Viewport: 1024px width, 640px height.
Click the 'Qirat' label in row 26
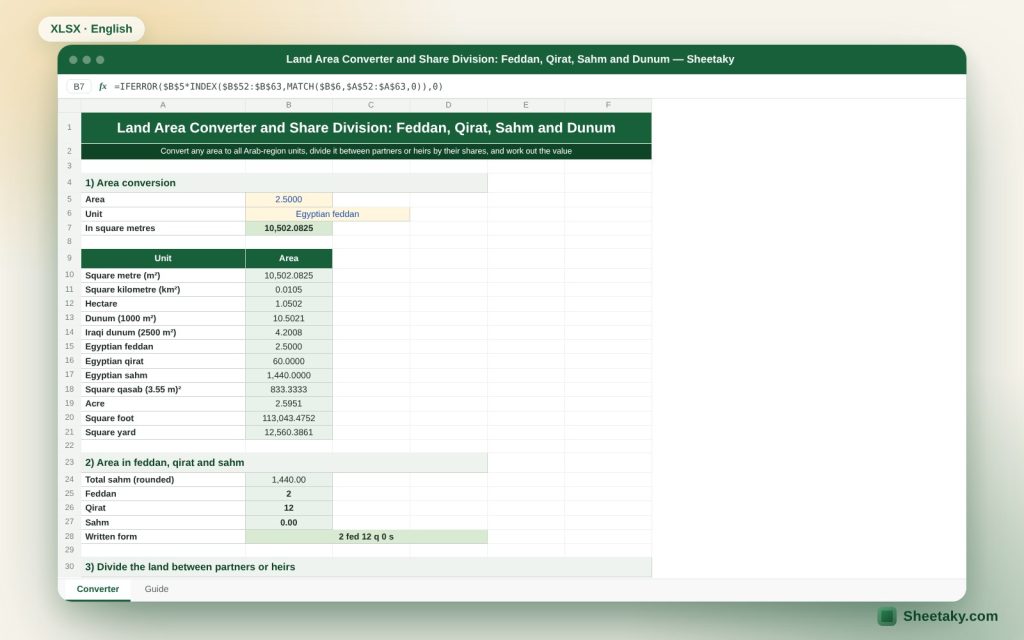click(163, 508)
